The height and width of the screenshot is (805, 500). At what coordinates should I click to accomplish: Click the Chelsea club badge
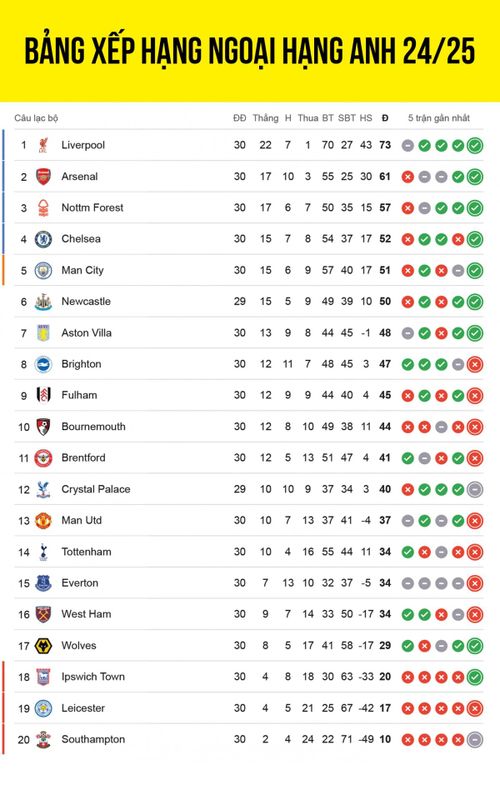(43, 239)
